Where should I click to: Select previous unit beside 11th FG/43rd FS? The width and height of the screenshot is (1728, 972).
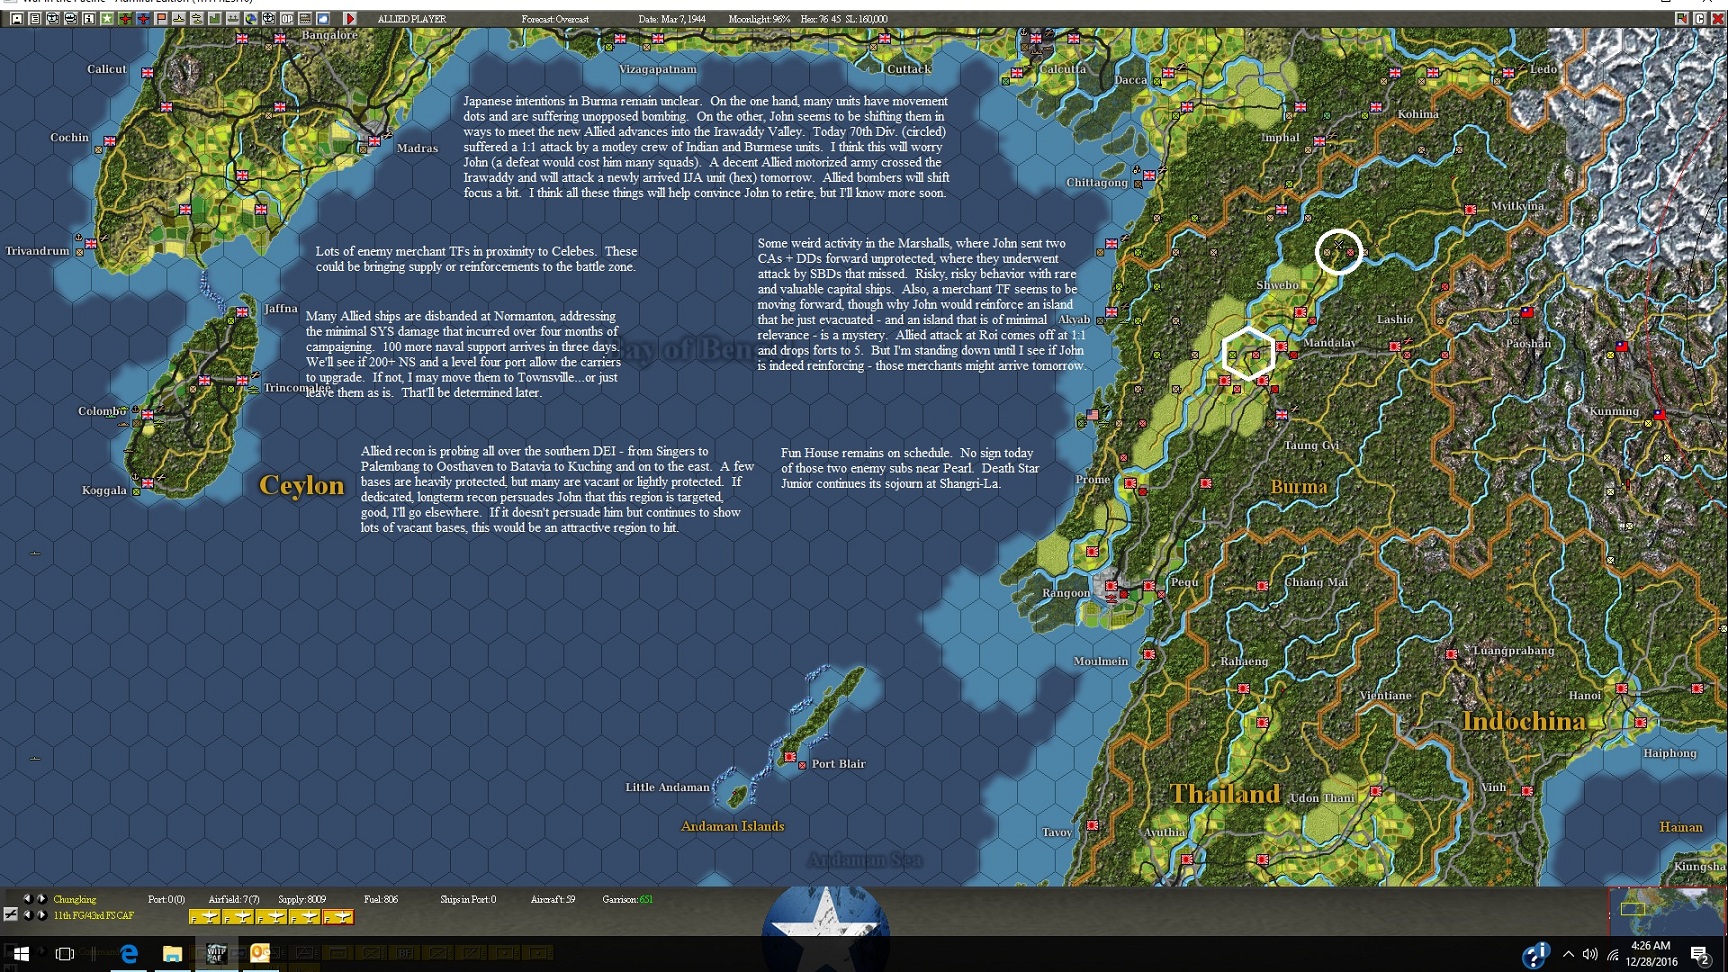point(28,915)
